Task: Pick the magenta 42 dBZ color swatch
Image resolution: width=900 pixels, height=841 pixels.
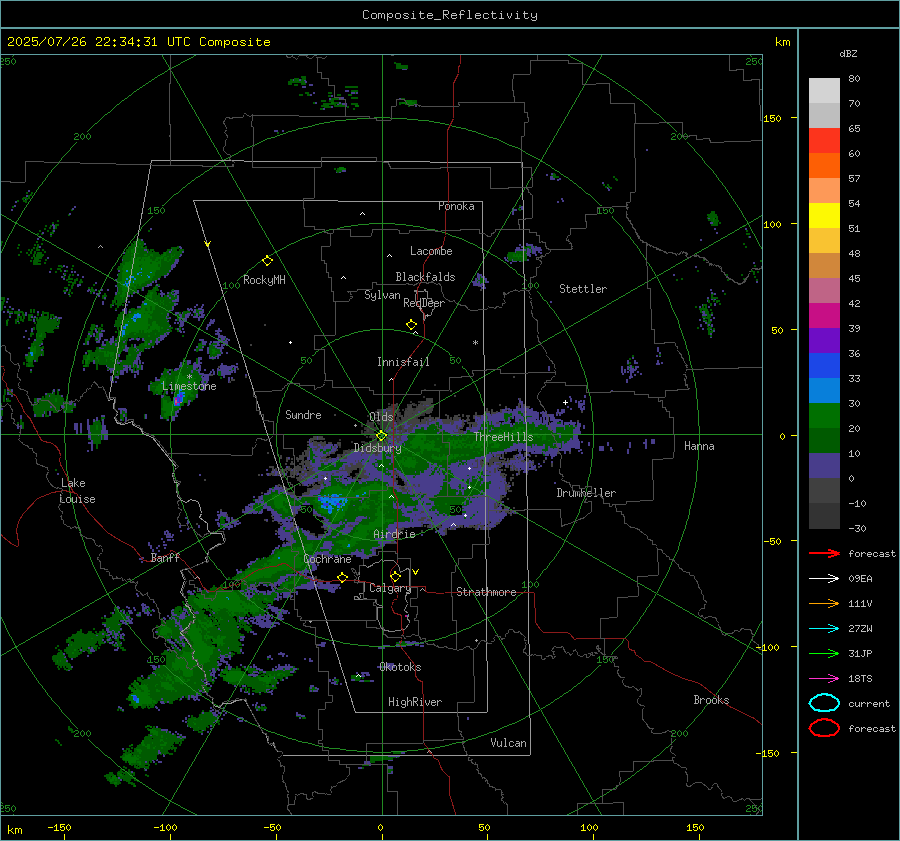Action: pyautogui.click(x=824, y=315)
